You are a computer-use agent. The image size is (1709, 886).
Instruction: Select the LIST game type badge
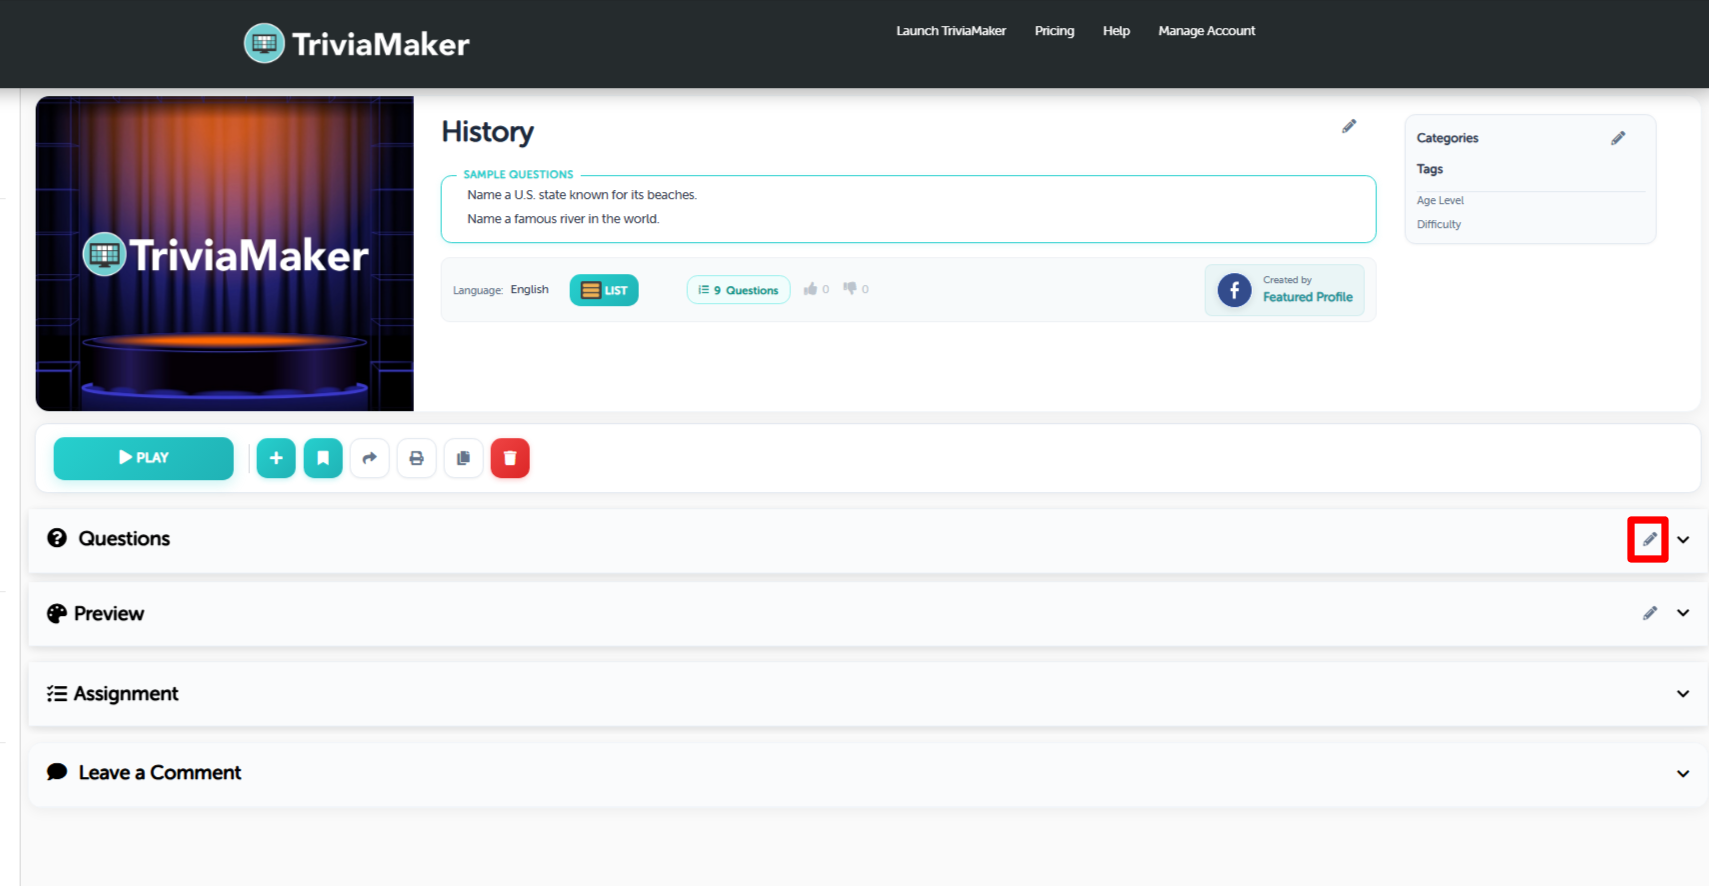(604, 290)
